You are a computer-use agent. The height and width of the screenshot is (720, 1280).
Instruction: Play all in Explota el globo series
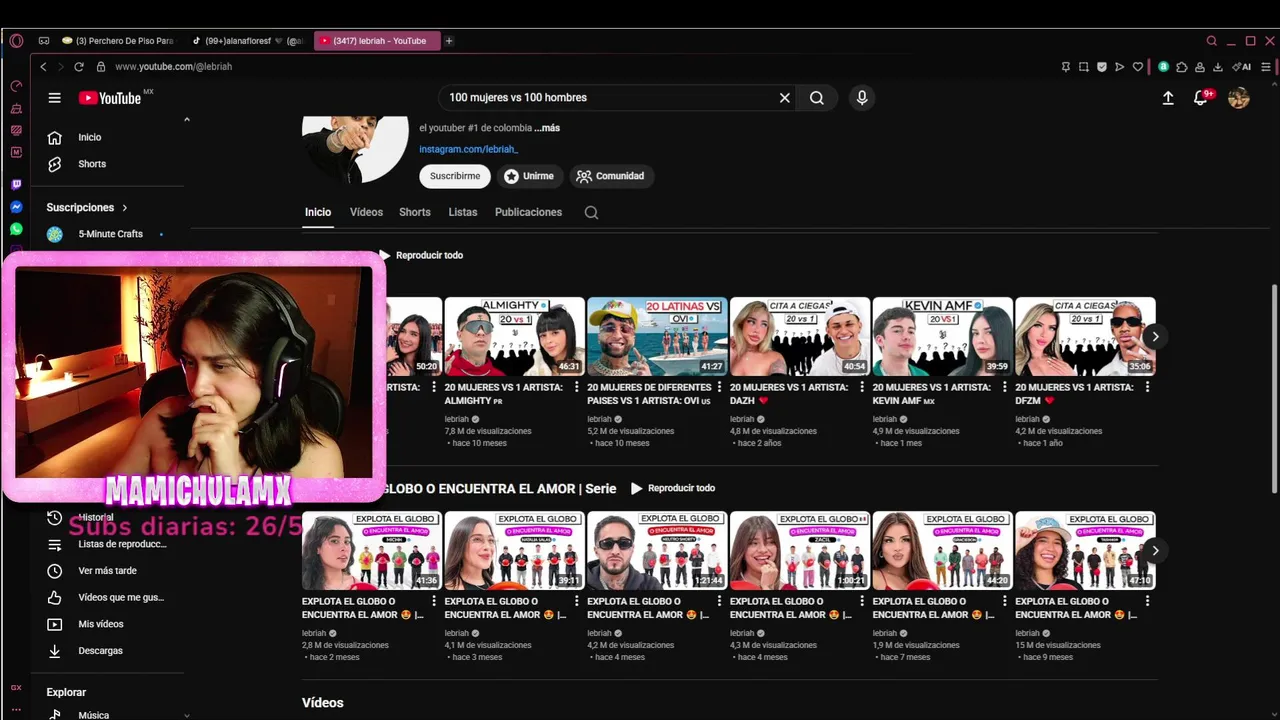tap(673, 488)
